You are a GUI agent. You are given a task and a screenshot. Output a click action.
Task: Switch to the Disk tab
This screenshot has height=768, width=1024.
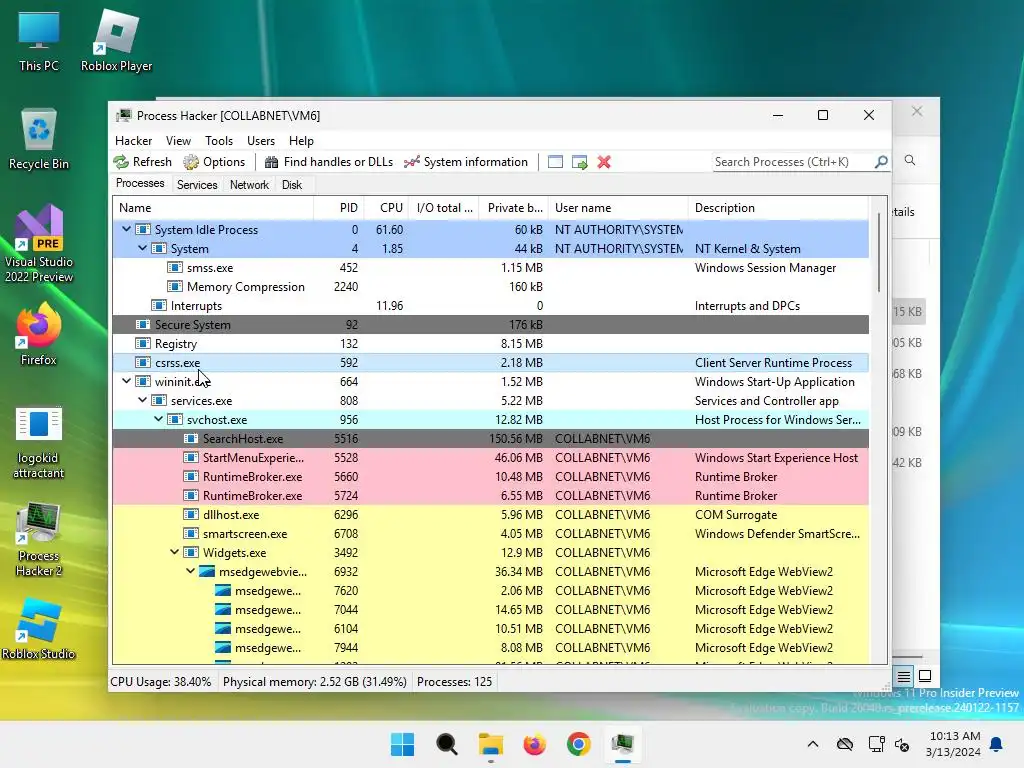coord(292,185)
